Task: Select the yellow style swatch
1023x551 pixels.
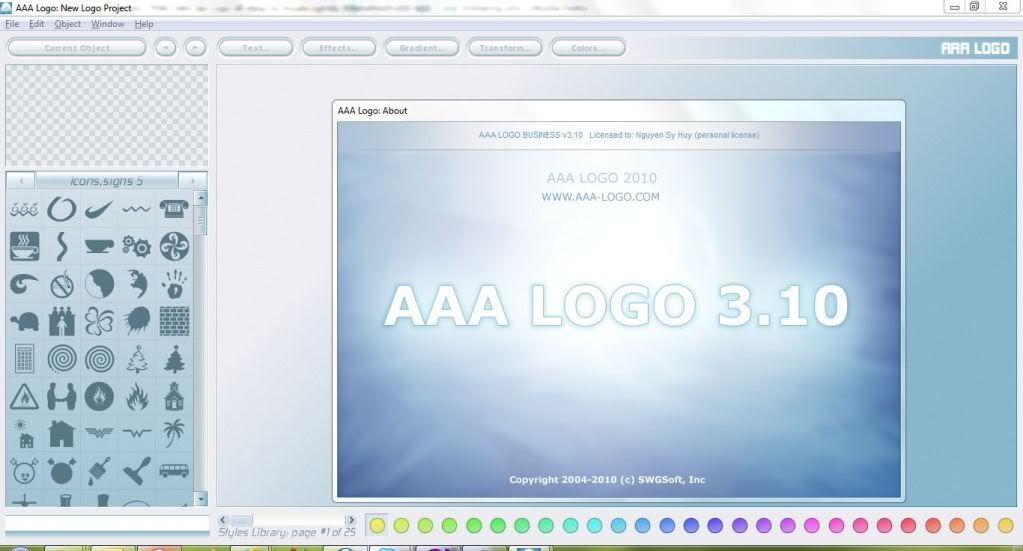Action: click(377, 525)
